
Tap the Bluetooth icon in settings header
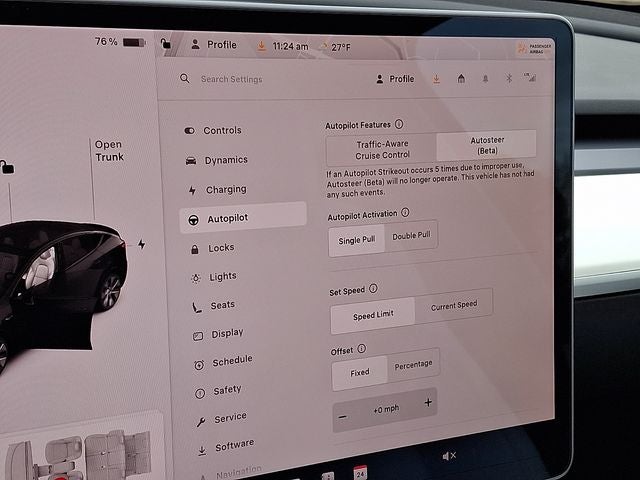coord(507,78)
